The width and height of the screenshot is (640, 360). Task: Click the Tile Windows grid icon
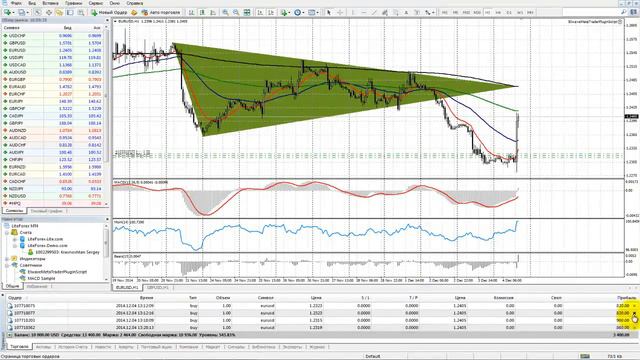click(247, 13)
